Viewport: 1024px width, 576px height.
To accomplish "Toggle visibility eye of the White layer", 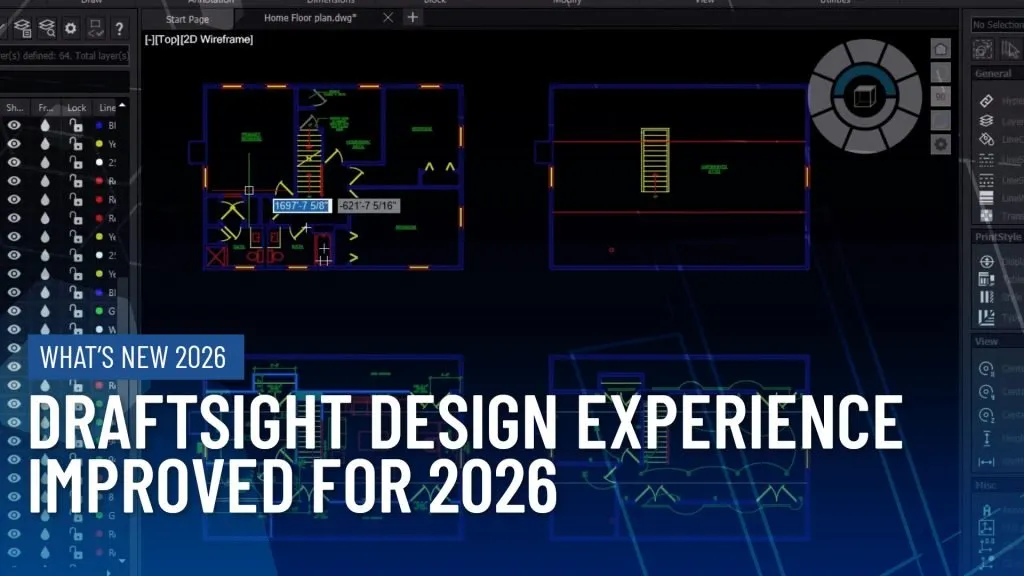I will tap(14, 329).
